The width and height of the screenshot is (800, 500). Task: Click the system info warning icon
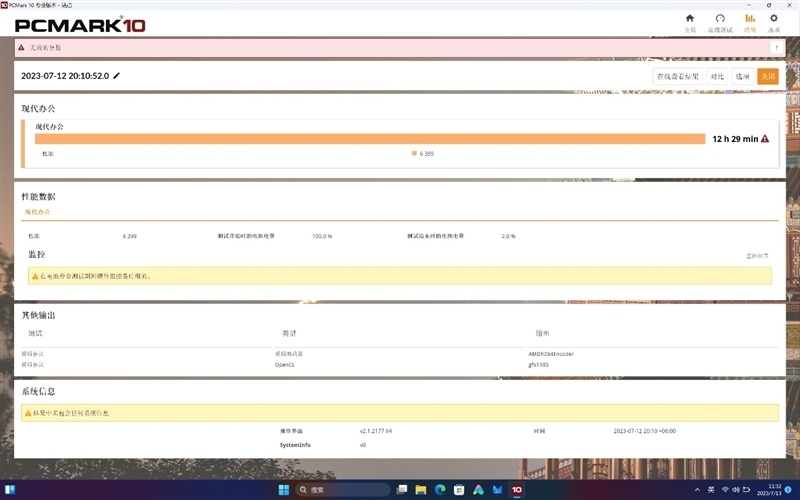coord(28,413)
